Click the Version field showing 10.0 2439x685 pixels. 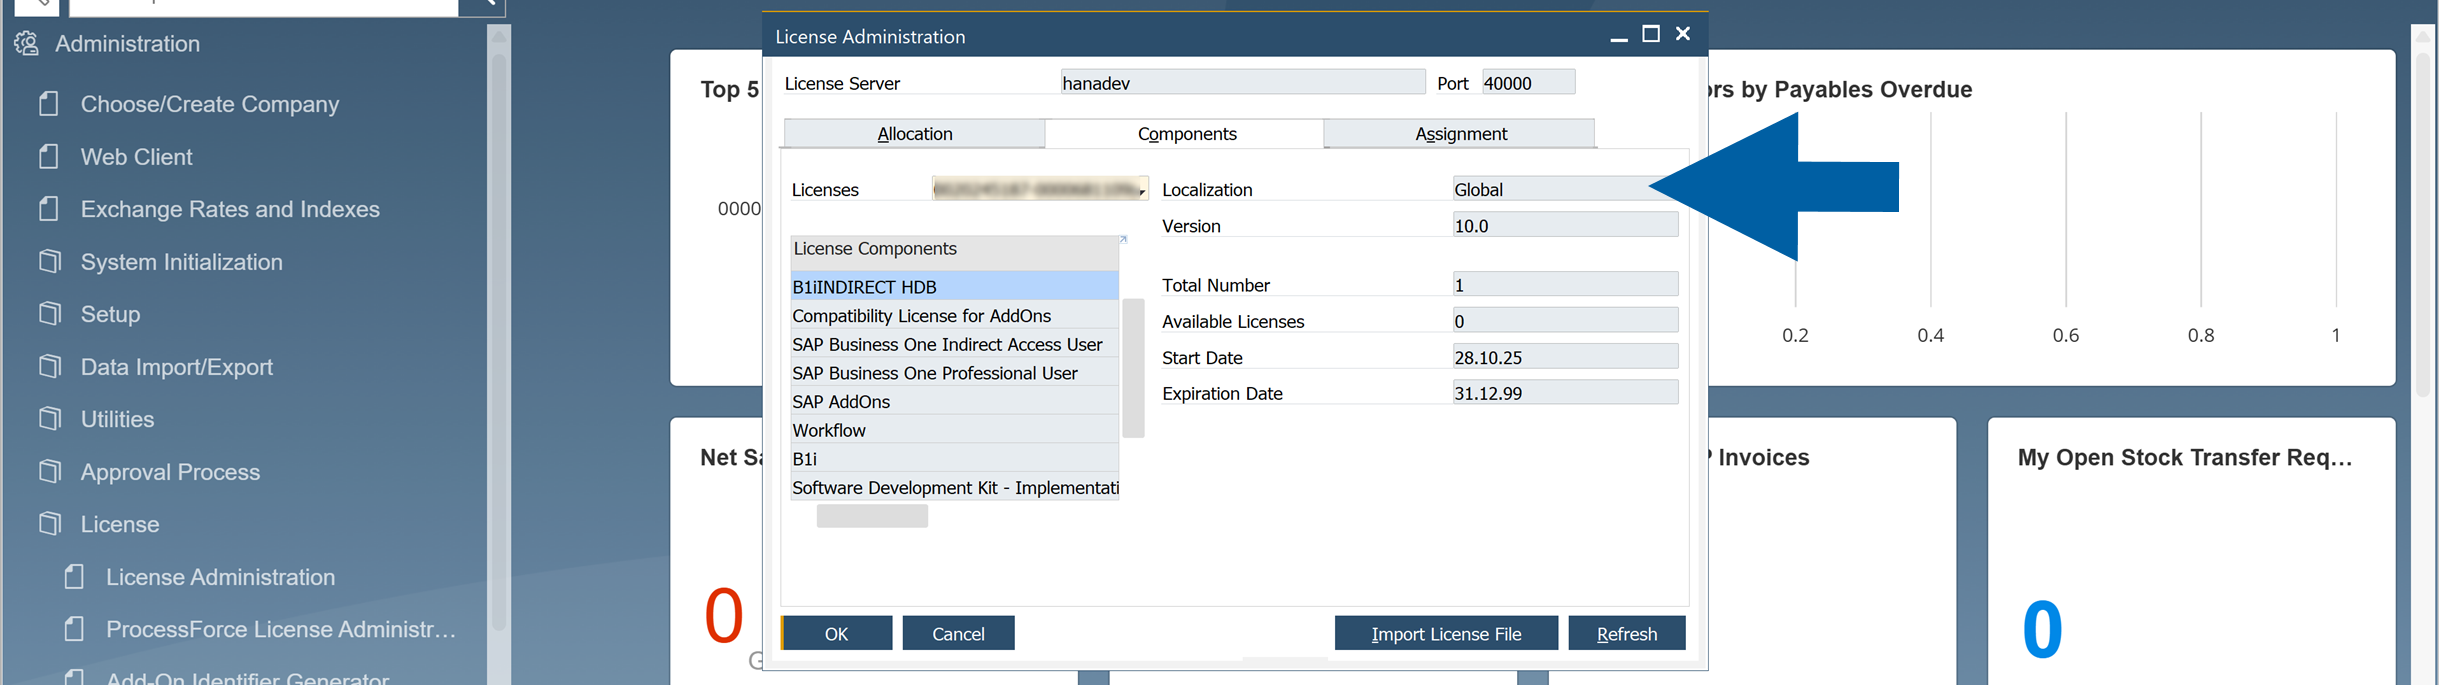1565,225
